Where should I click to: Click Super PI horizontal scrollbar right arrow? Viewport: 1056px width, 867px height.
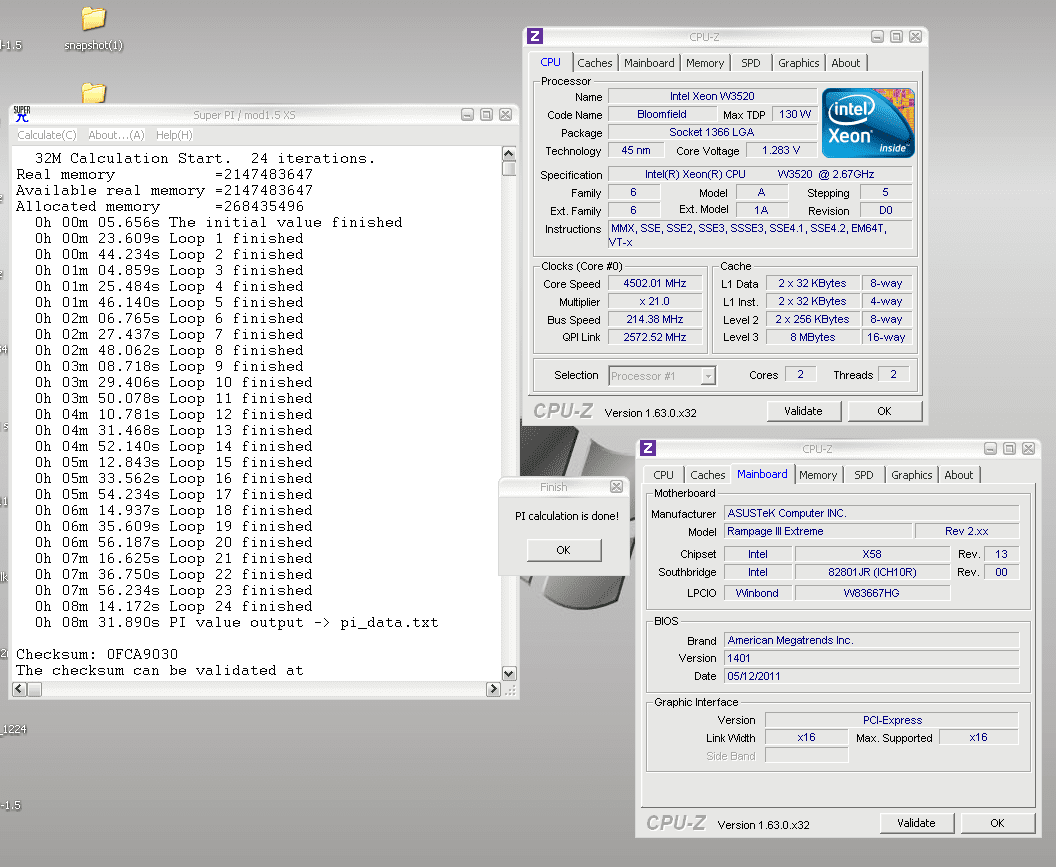pyautogui.click(x=493, y=688)
